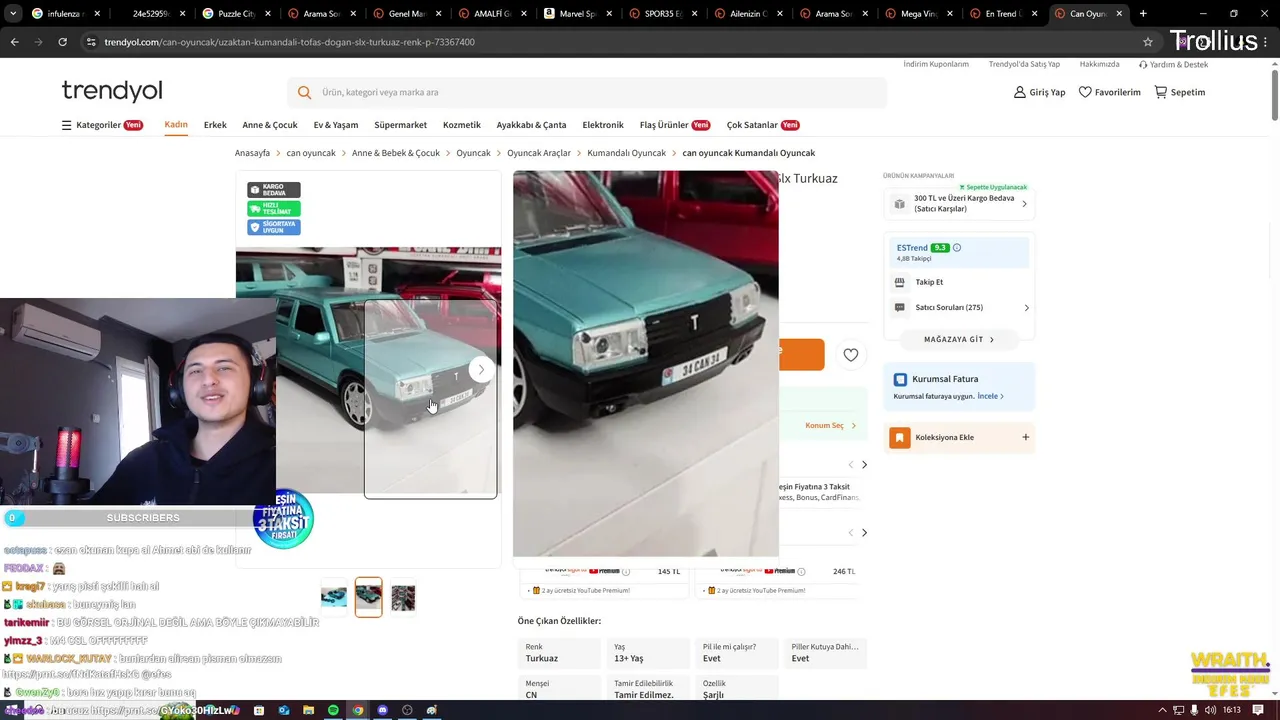Screen dimensions: 1280x720
Task: Click the Kargo Bedava badge on image
Action: coord(274,190)
